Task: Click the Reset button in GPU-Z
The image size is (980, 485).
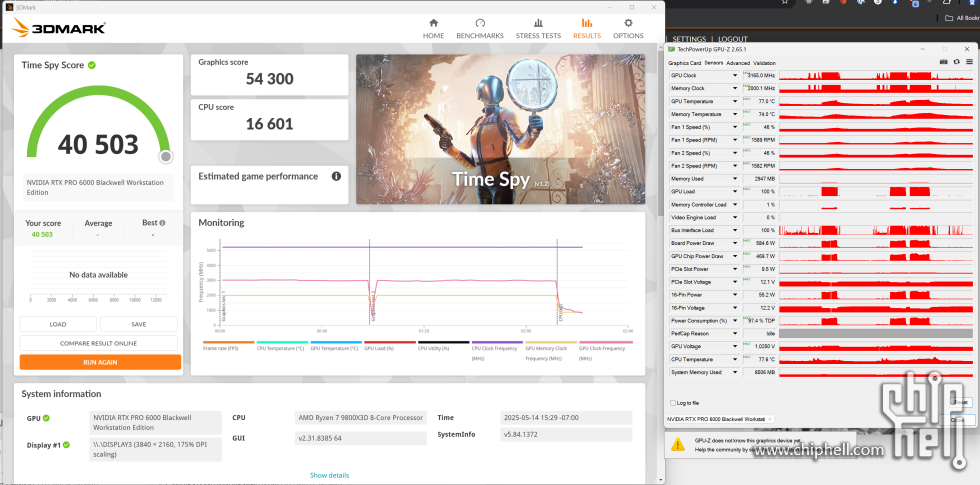Action: click(x=962, y=402)
